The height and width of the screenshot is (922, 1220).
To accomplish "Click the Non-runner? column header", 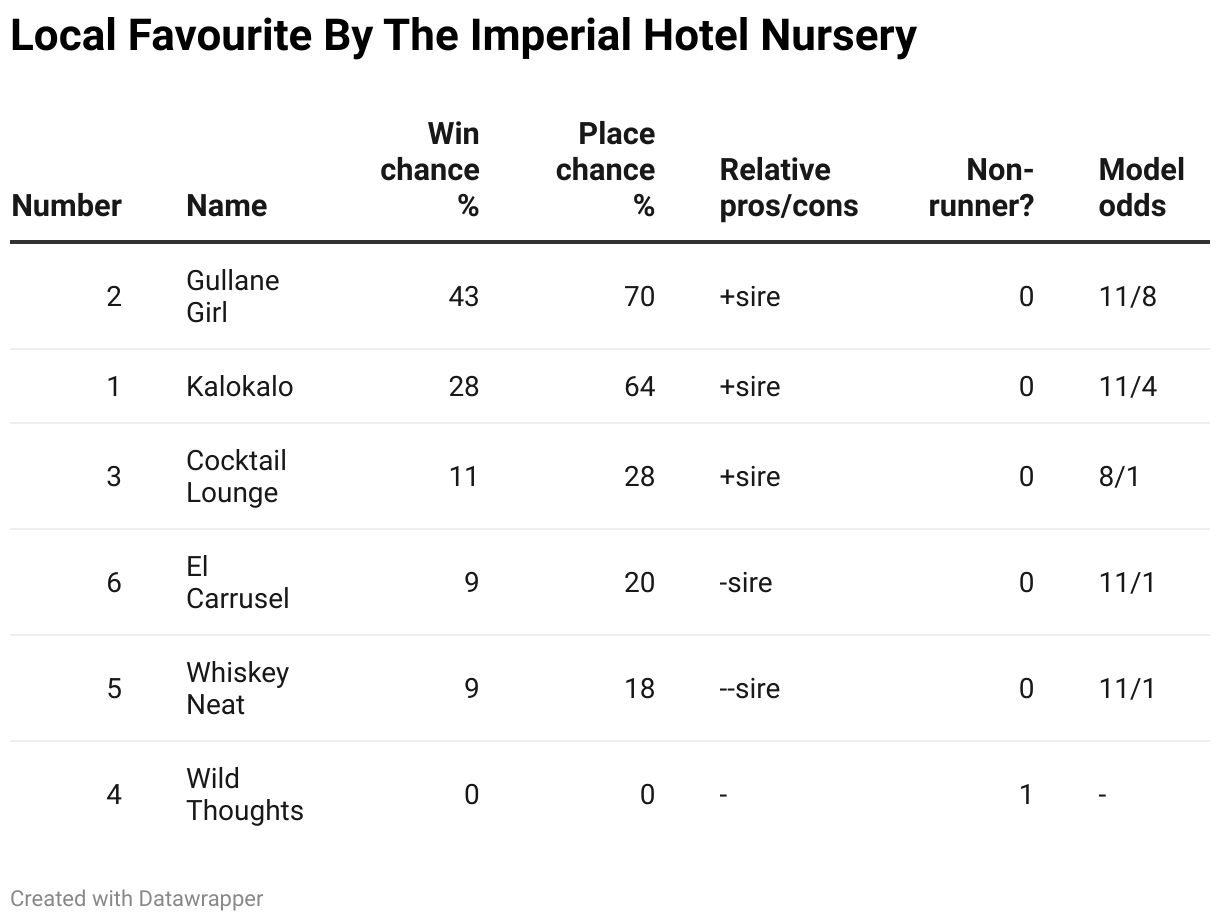I will pyautogui.click(x=981, y=188).
